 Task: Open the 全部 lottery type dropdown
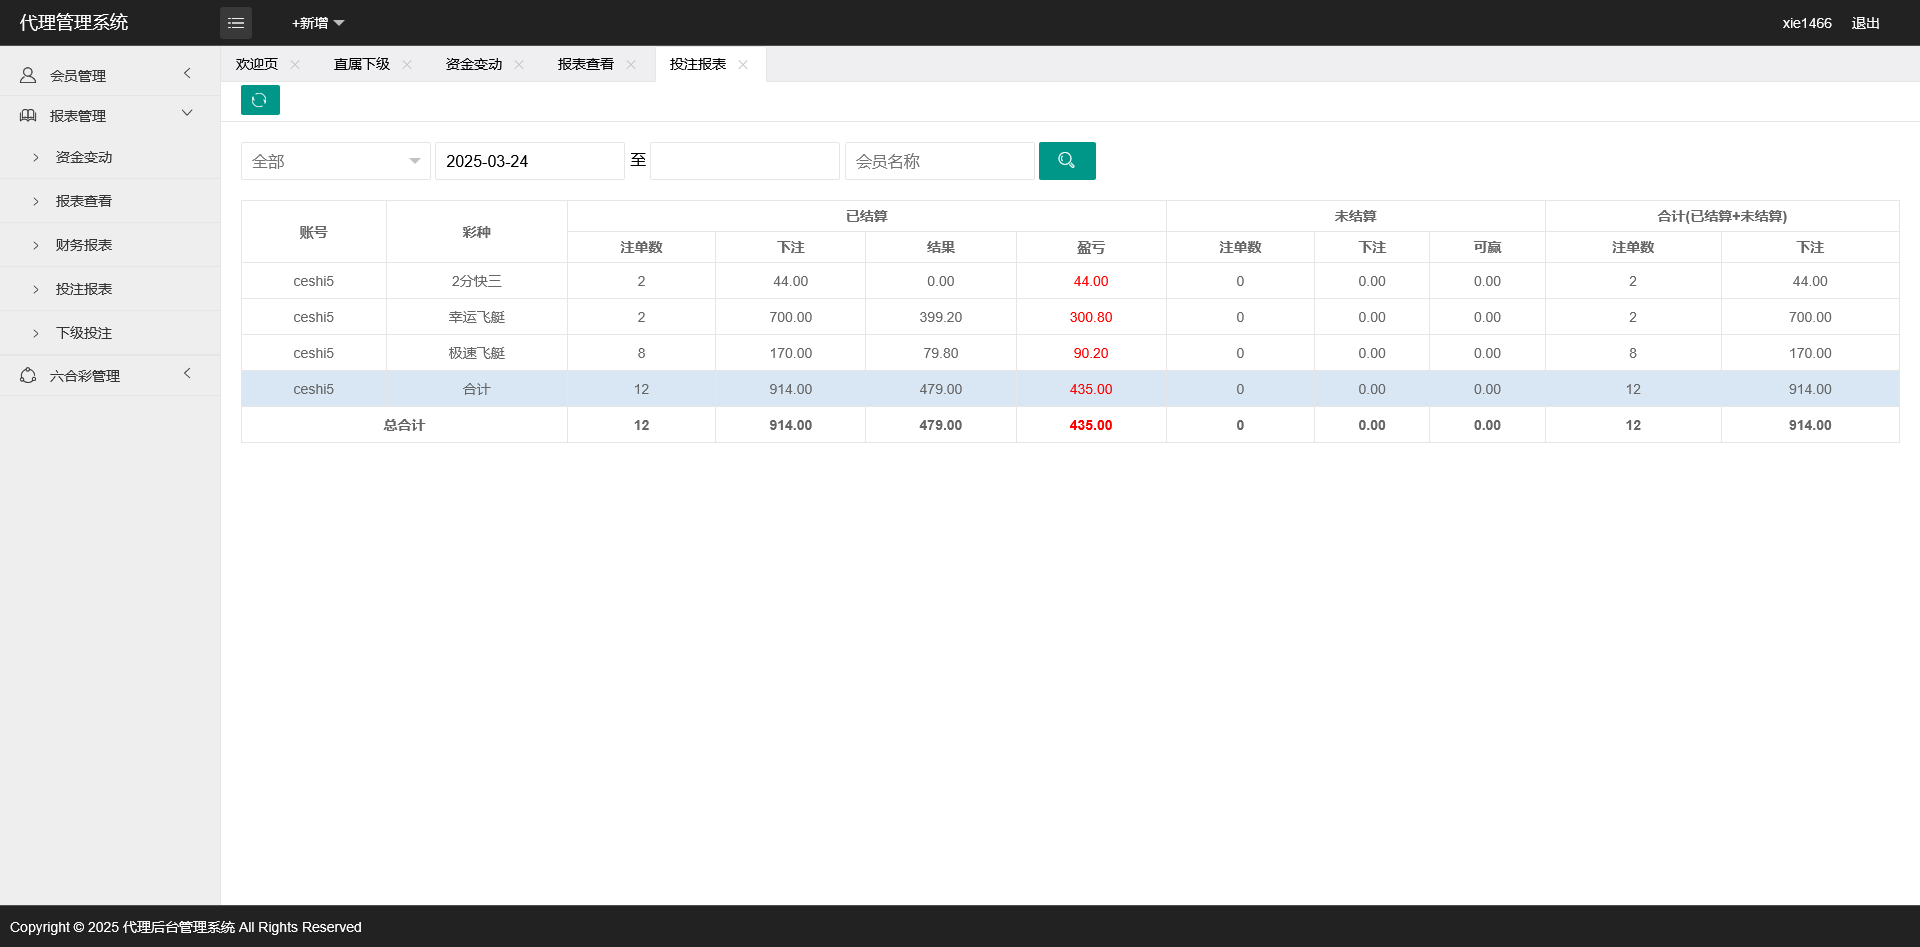coord(335,160)
